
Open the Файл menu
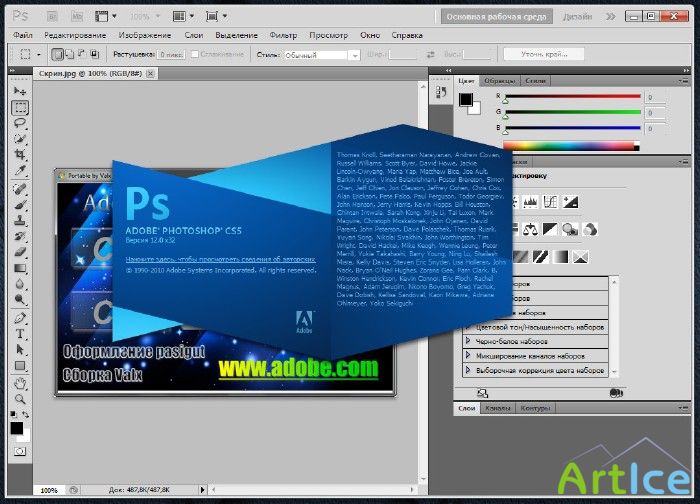[23, 35]
